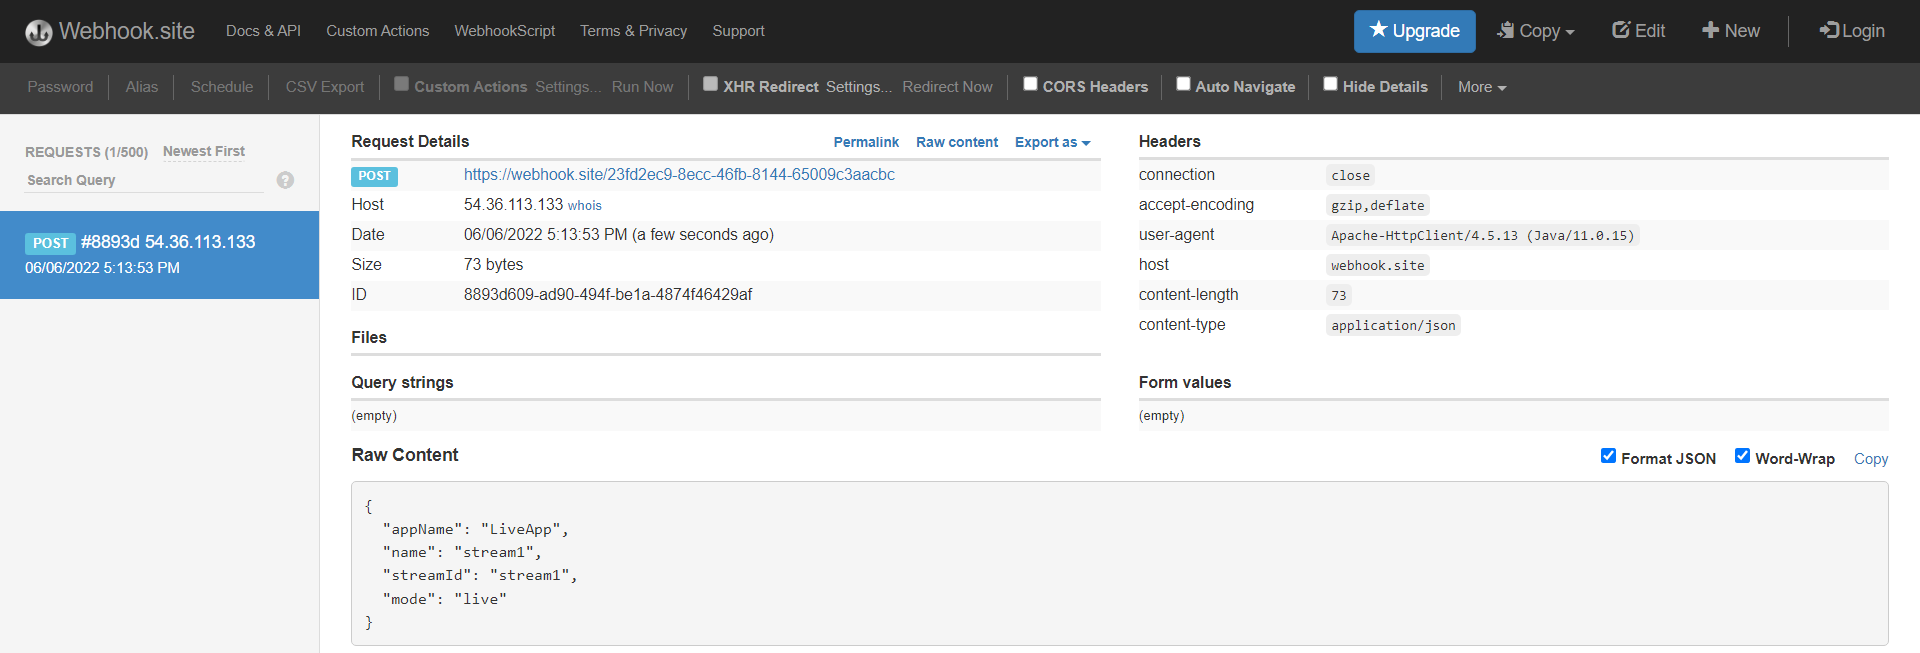Click the whois link next to host IP
This screenshot has height=653, width=1920.
585,205
